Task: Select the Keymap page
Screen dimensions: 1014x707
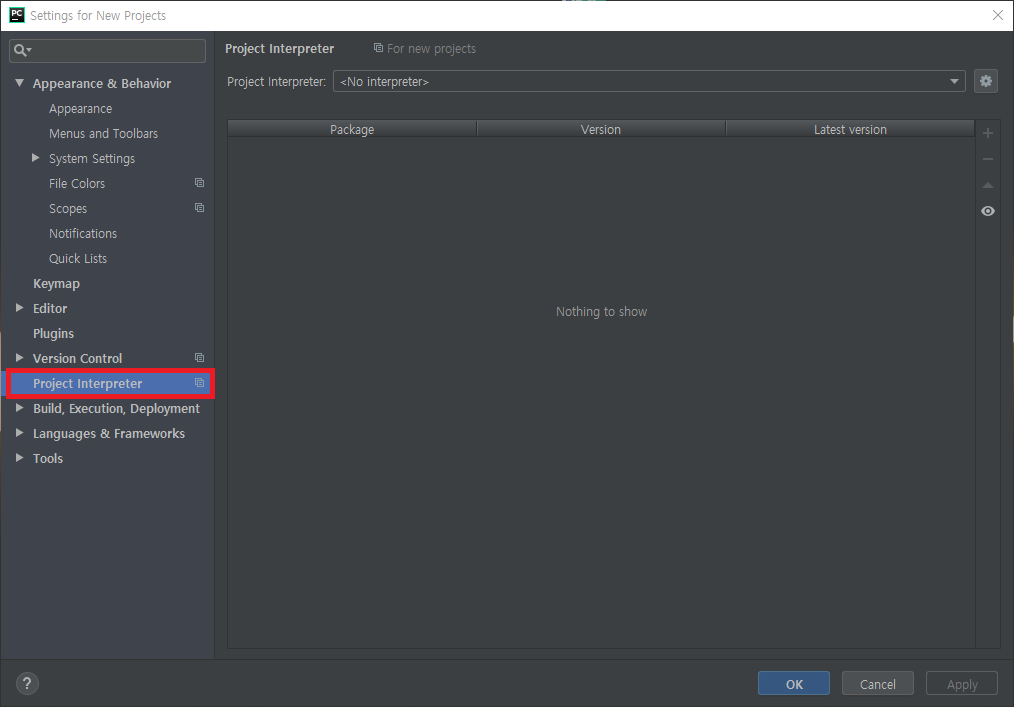Action: pos(56,283)
